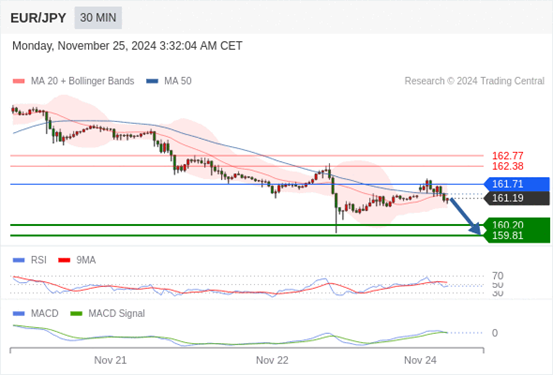Image resolution: width=553 pixels, height=375 pixels.
Task: Toggle the RSI legend entry
Action: tap(30, 260)
